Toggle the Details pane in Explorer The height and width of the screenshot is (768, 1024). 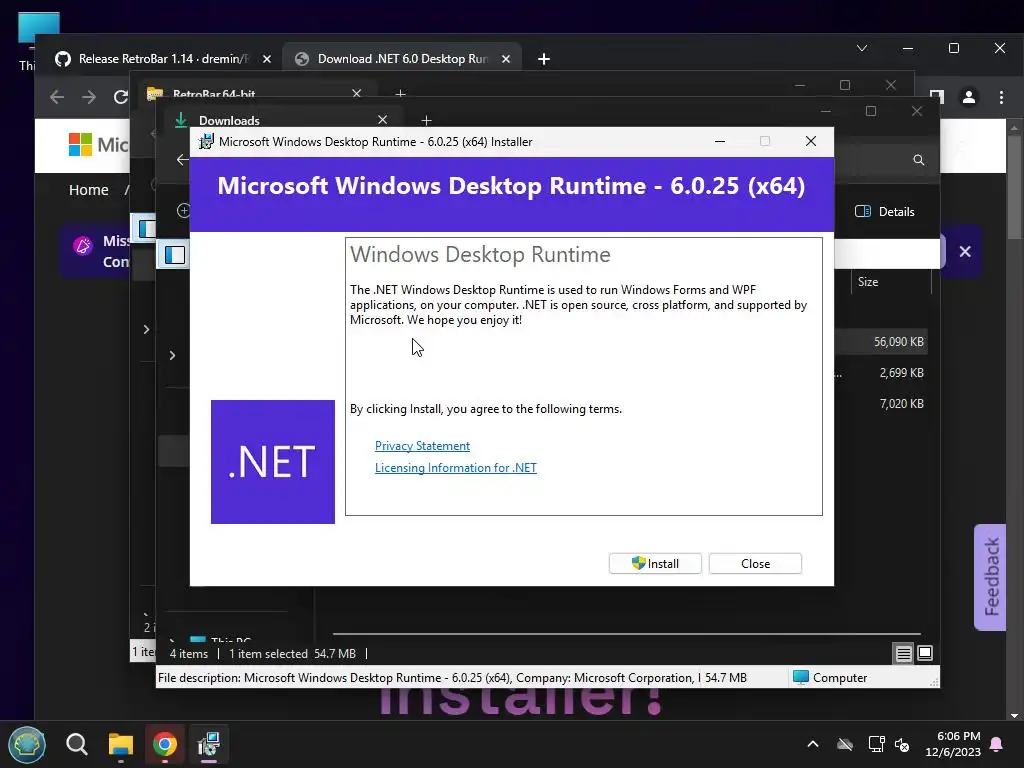pos(885,212)
